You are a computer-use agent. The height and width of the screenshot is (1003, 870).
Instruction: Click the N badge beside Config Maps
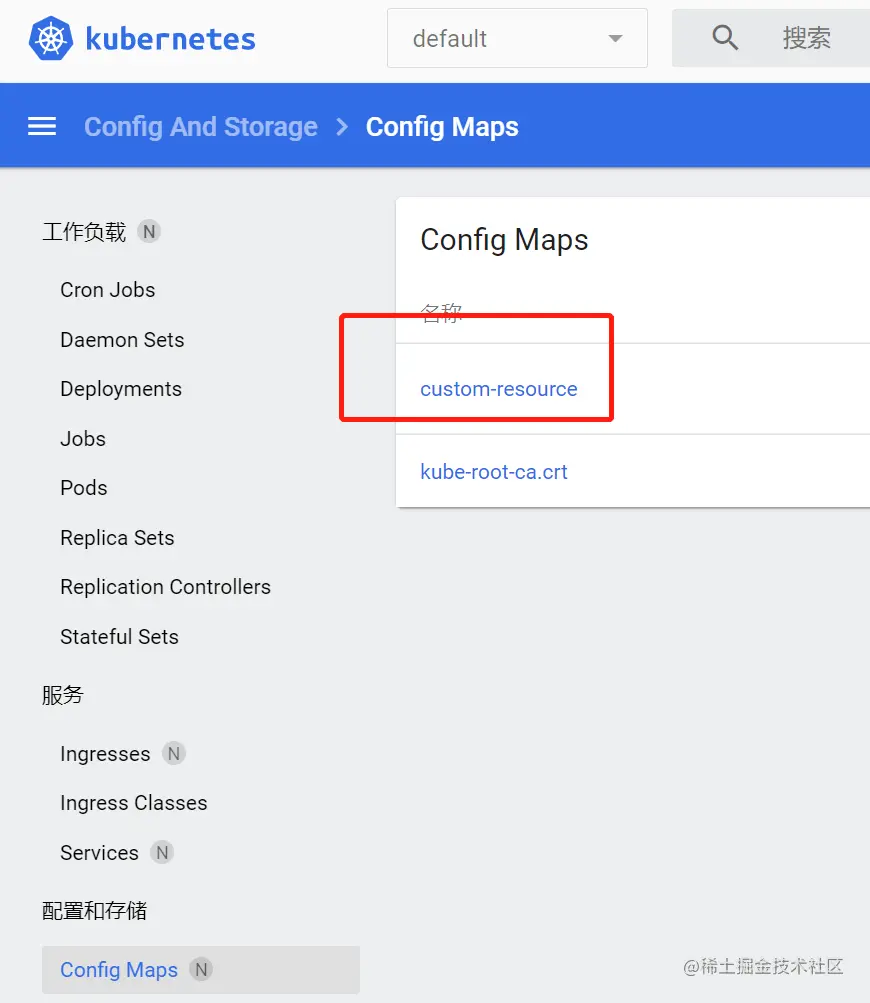(x=201, y=970)
